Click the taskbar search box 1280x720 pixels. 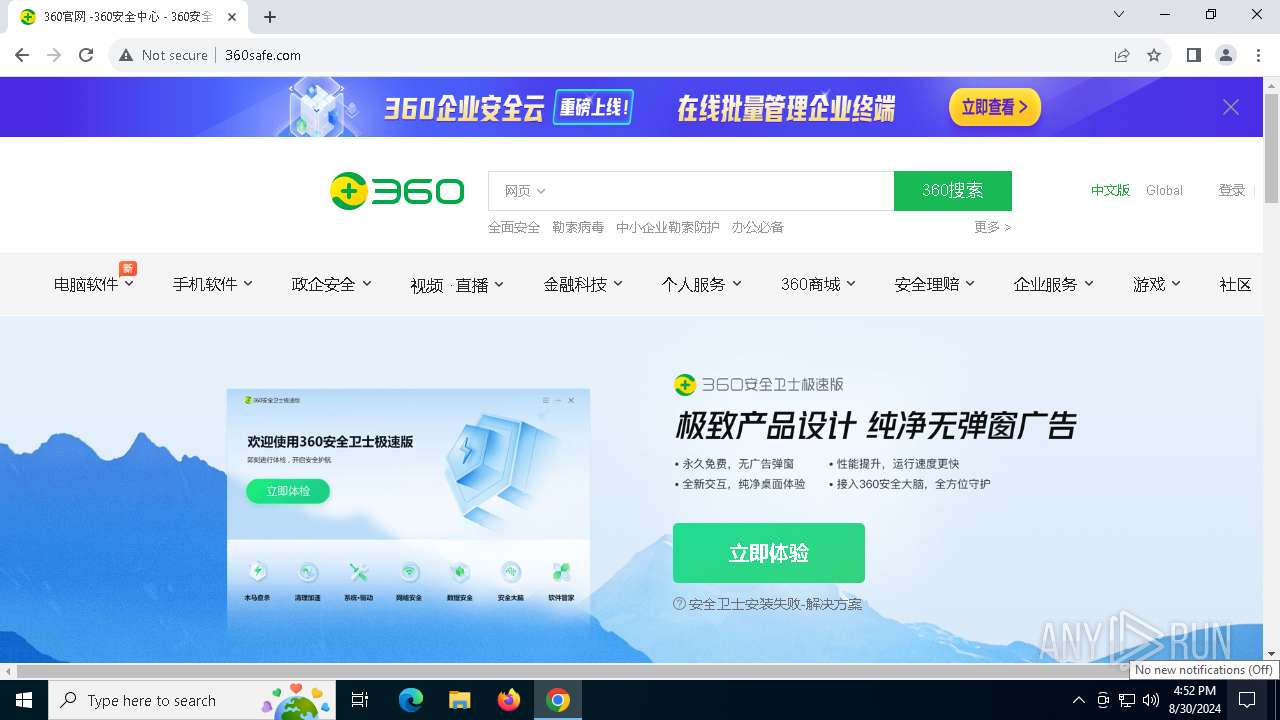[192, 700]
